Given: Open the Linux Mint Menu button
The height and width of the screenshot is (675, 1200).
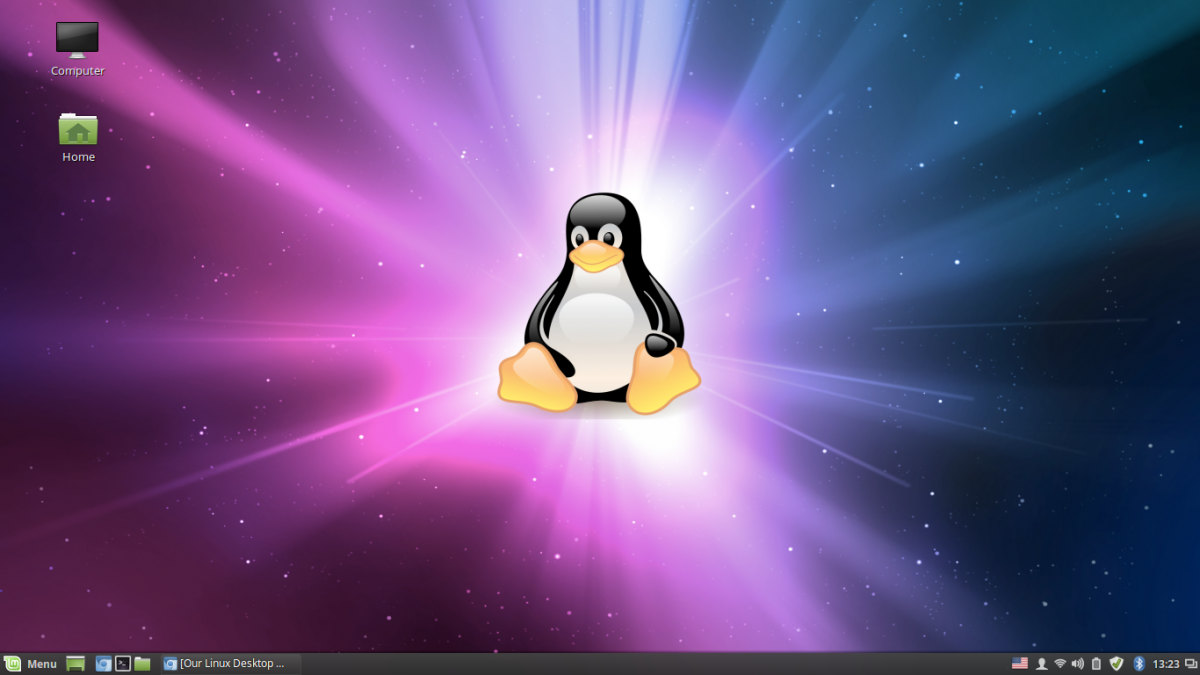Looking at the screenshot, I should 30,664.
